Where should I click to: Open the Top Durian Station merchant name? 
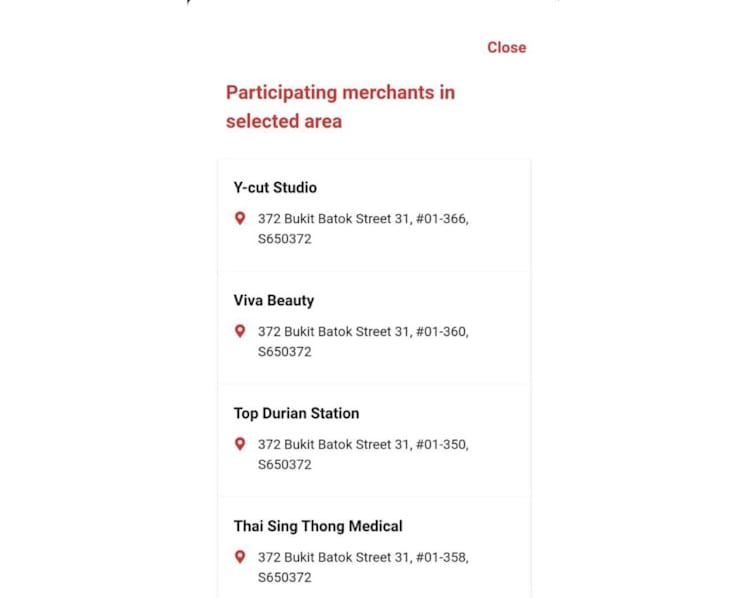pos(296,413)
